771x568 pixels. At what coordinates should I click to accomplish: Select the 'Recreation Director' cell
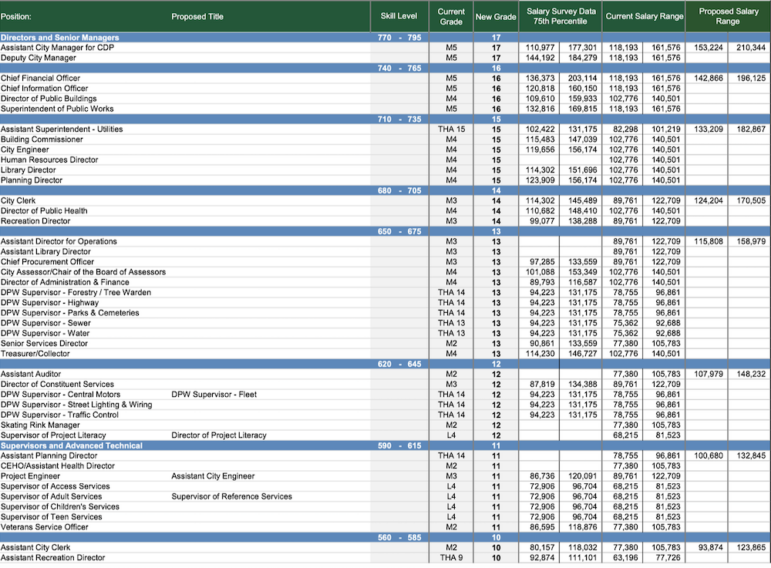tap(35, 221)
